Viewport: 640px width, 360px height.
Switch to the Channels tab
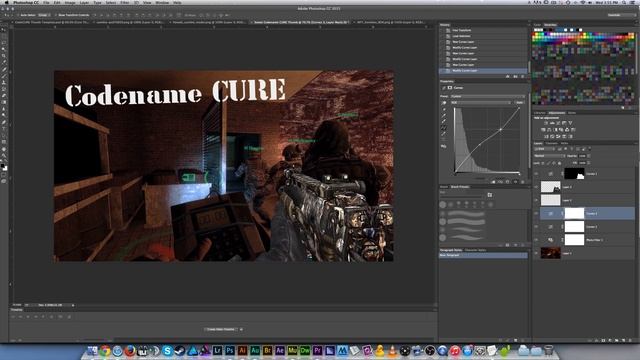[551, 143]
